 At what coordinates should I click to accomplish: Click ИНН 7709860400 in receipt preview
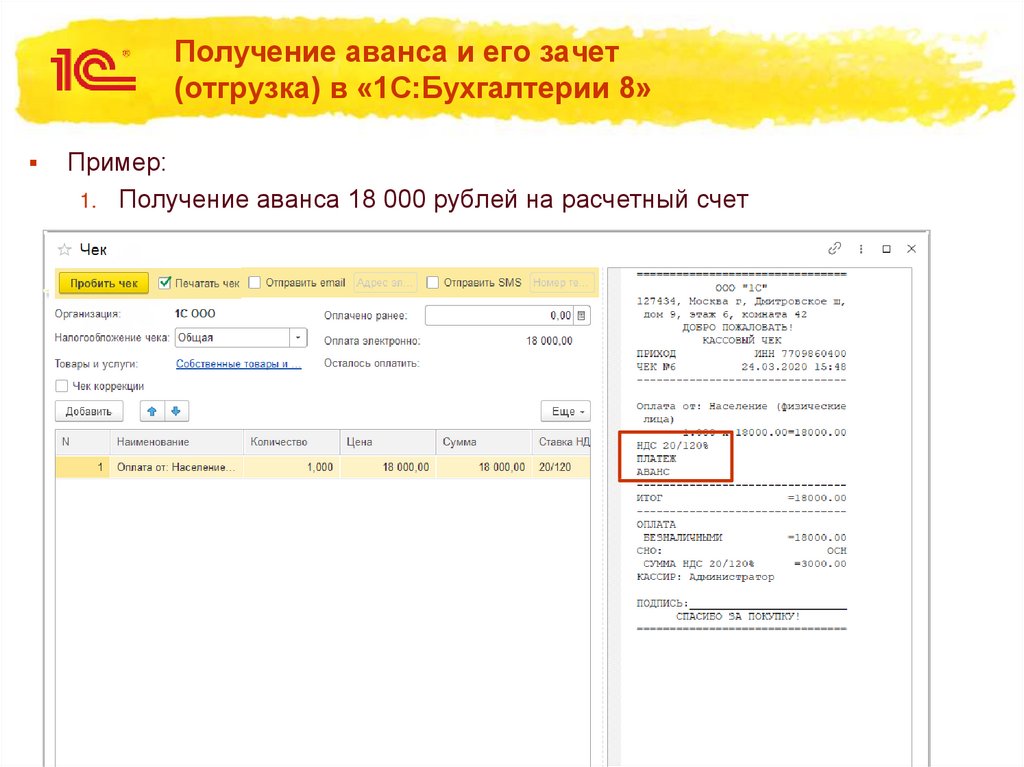[800, 353]
